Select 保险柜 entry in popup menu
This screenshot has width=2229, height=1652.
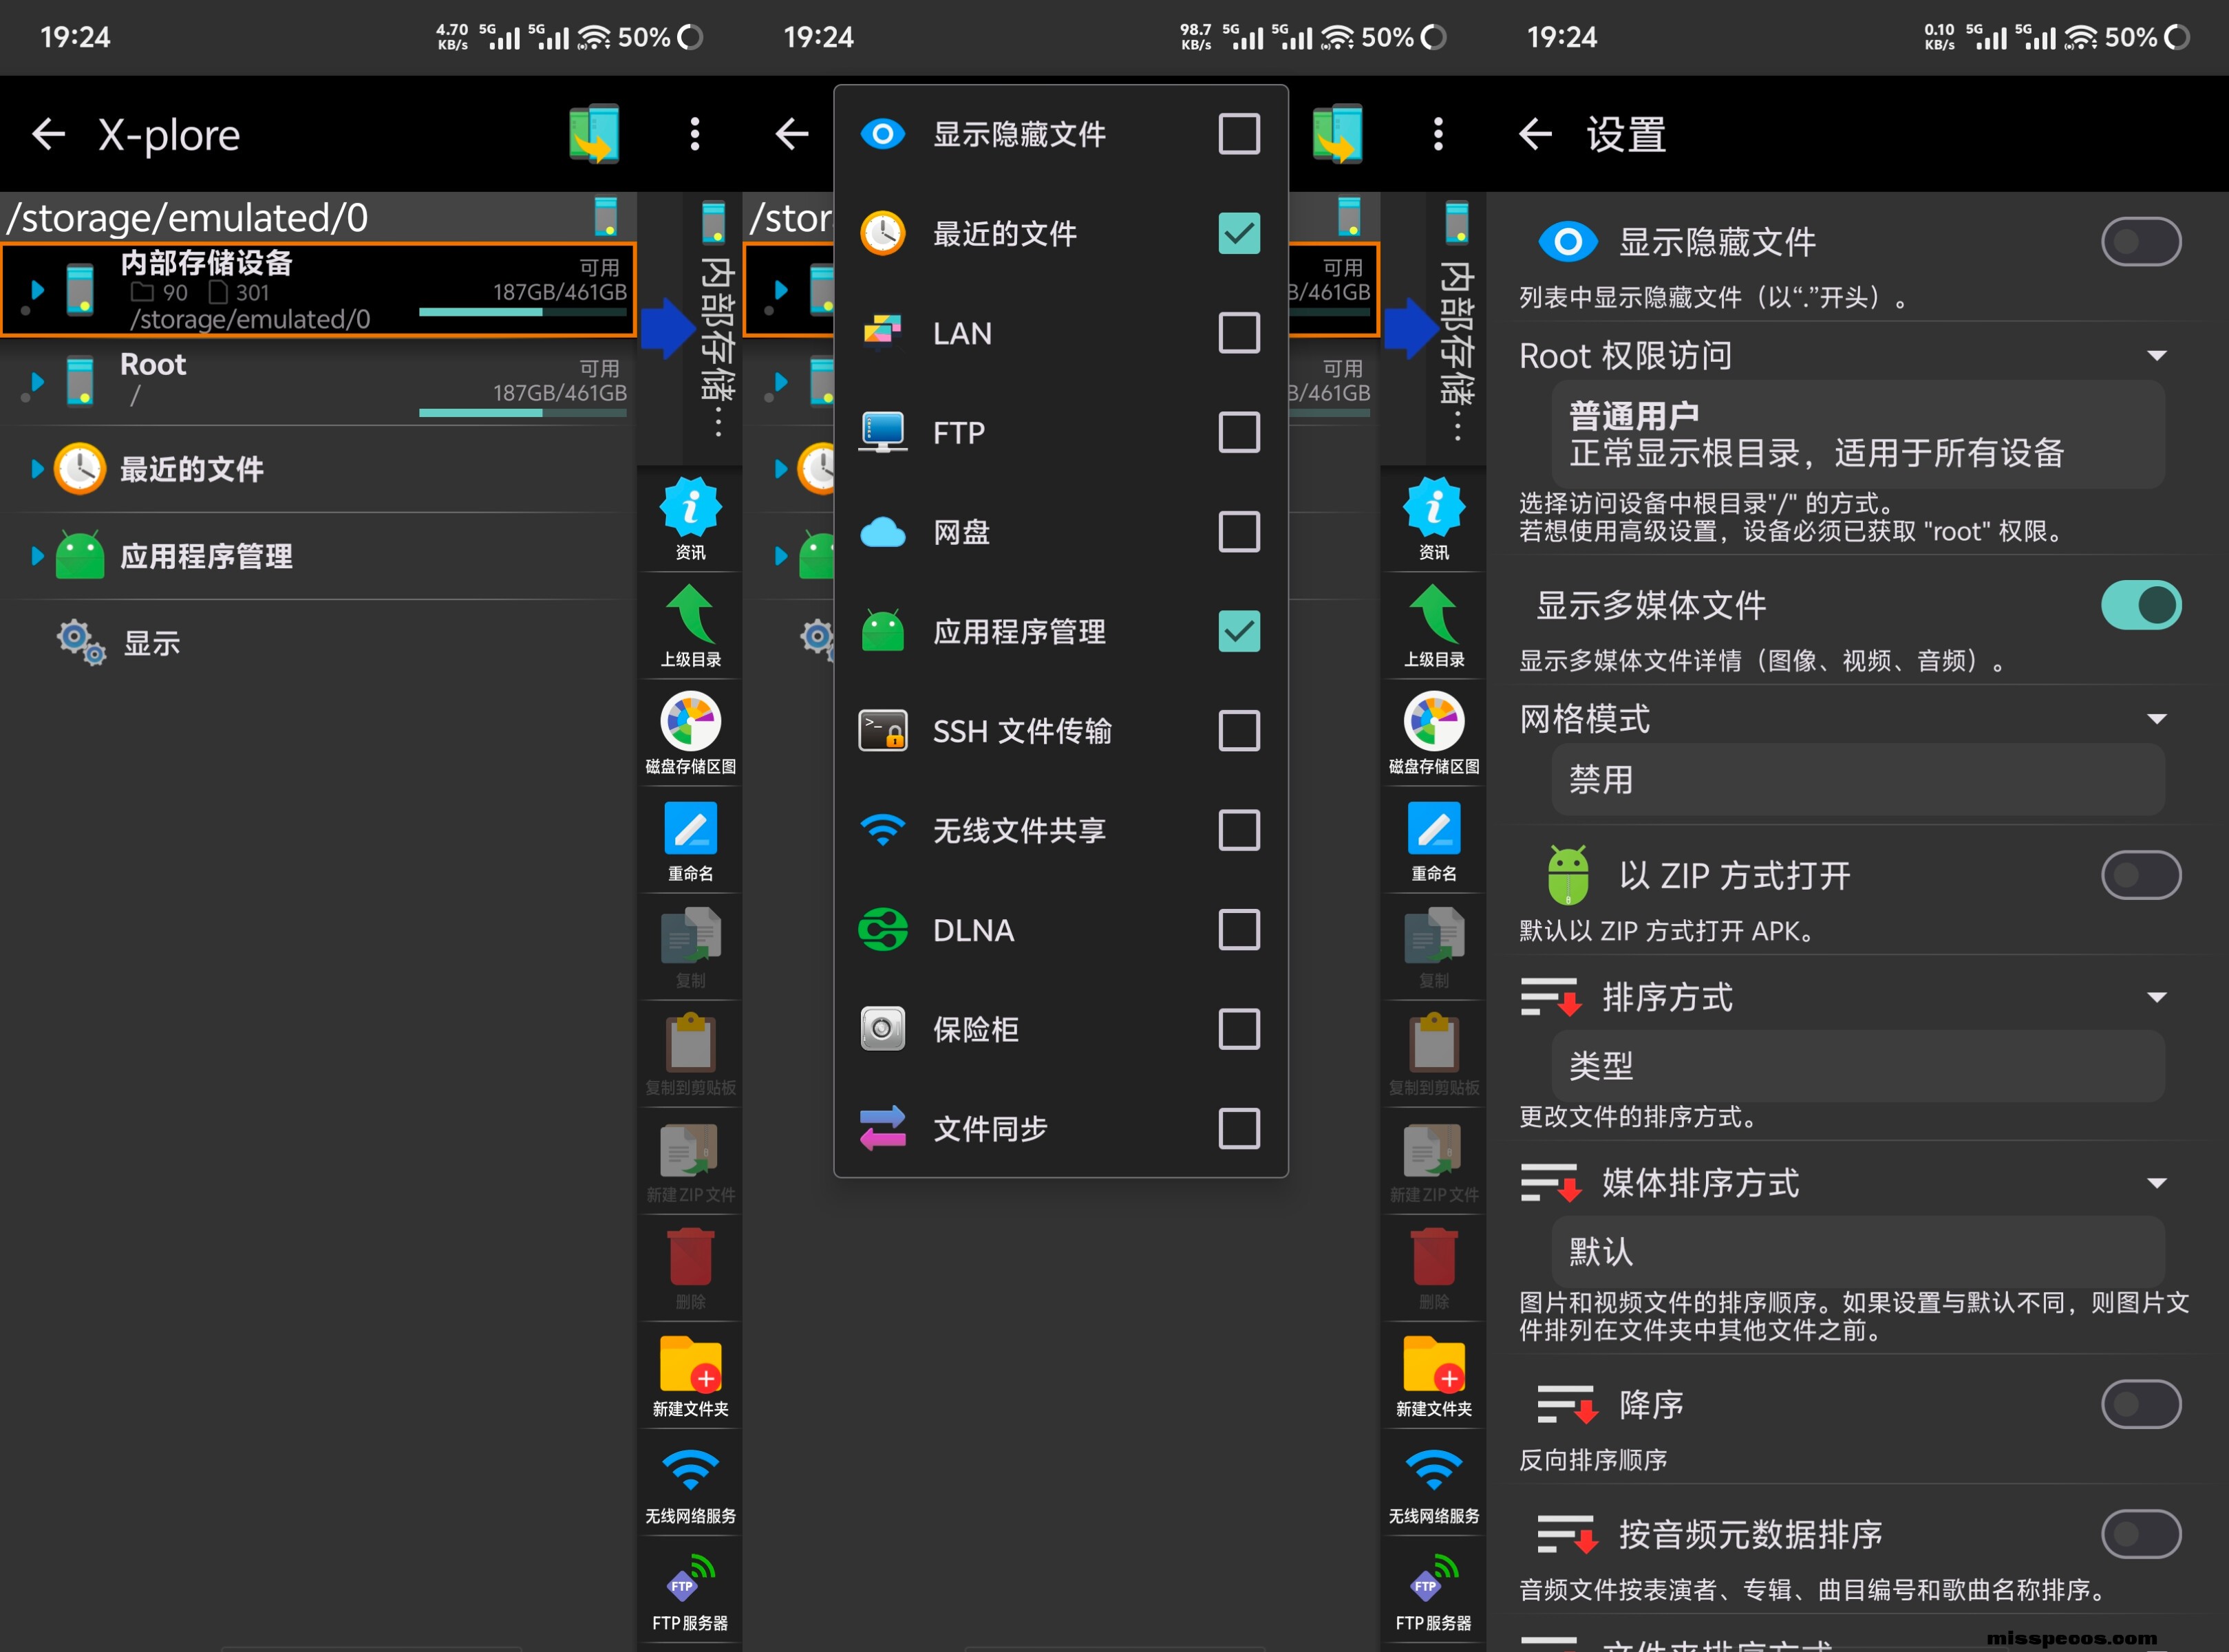click(x=975, y=1029)
